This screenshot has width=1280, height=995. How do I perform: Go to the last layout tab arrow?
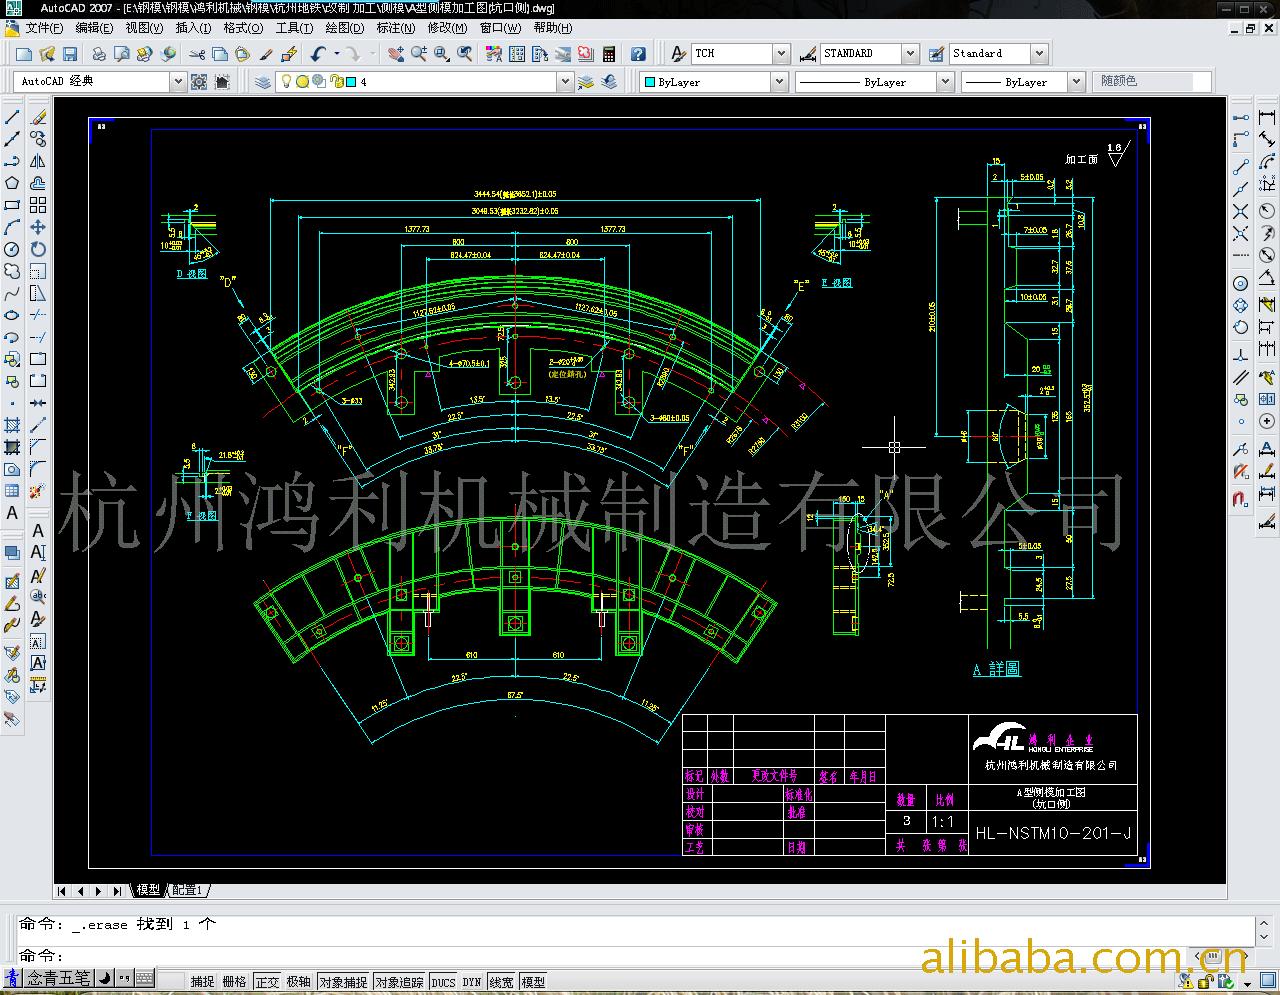[116, 890]
